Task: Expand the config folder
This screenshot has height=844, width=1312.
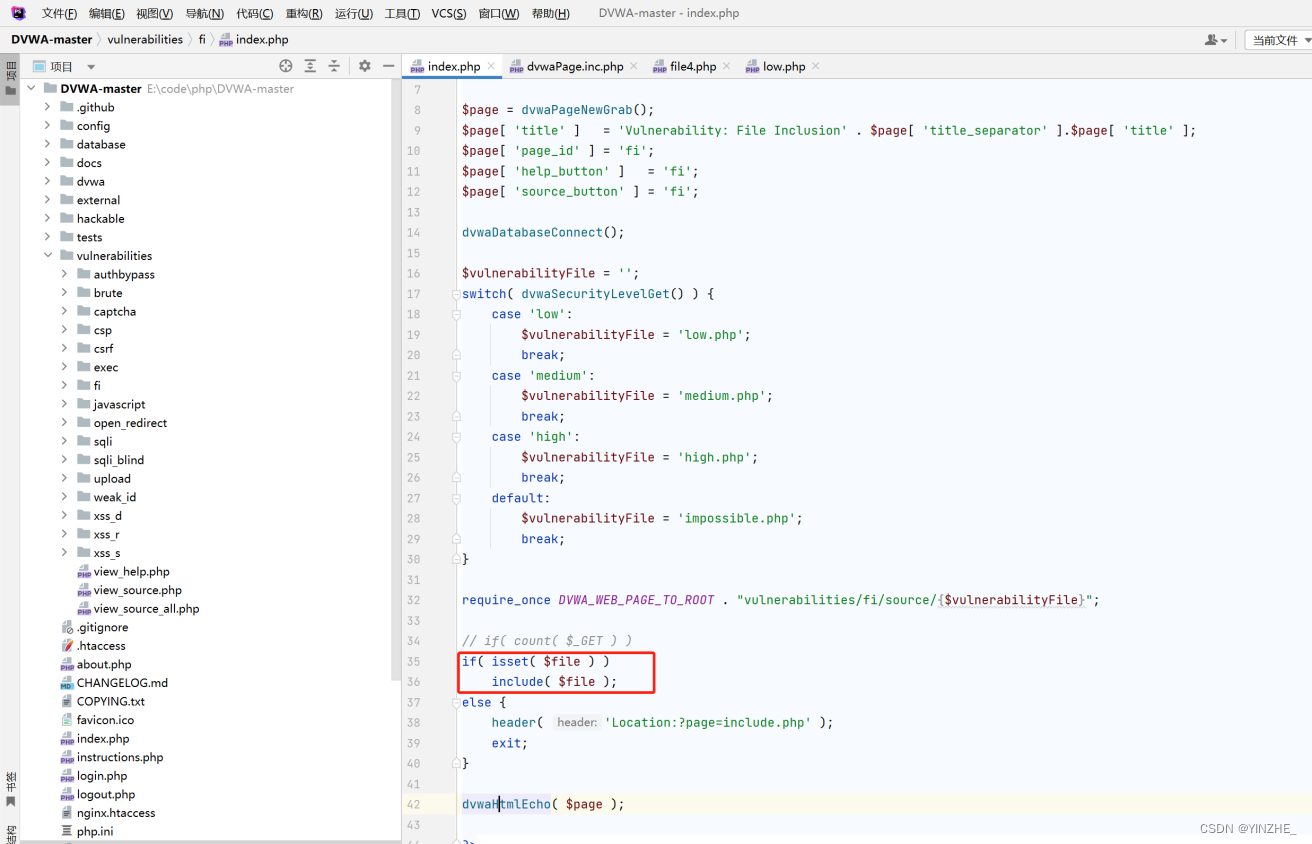Action: (47, 126)
